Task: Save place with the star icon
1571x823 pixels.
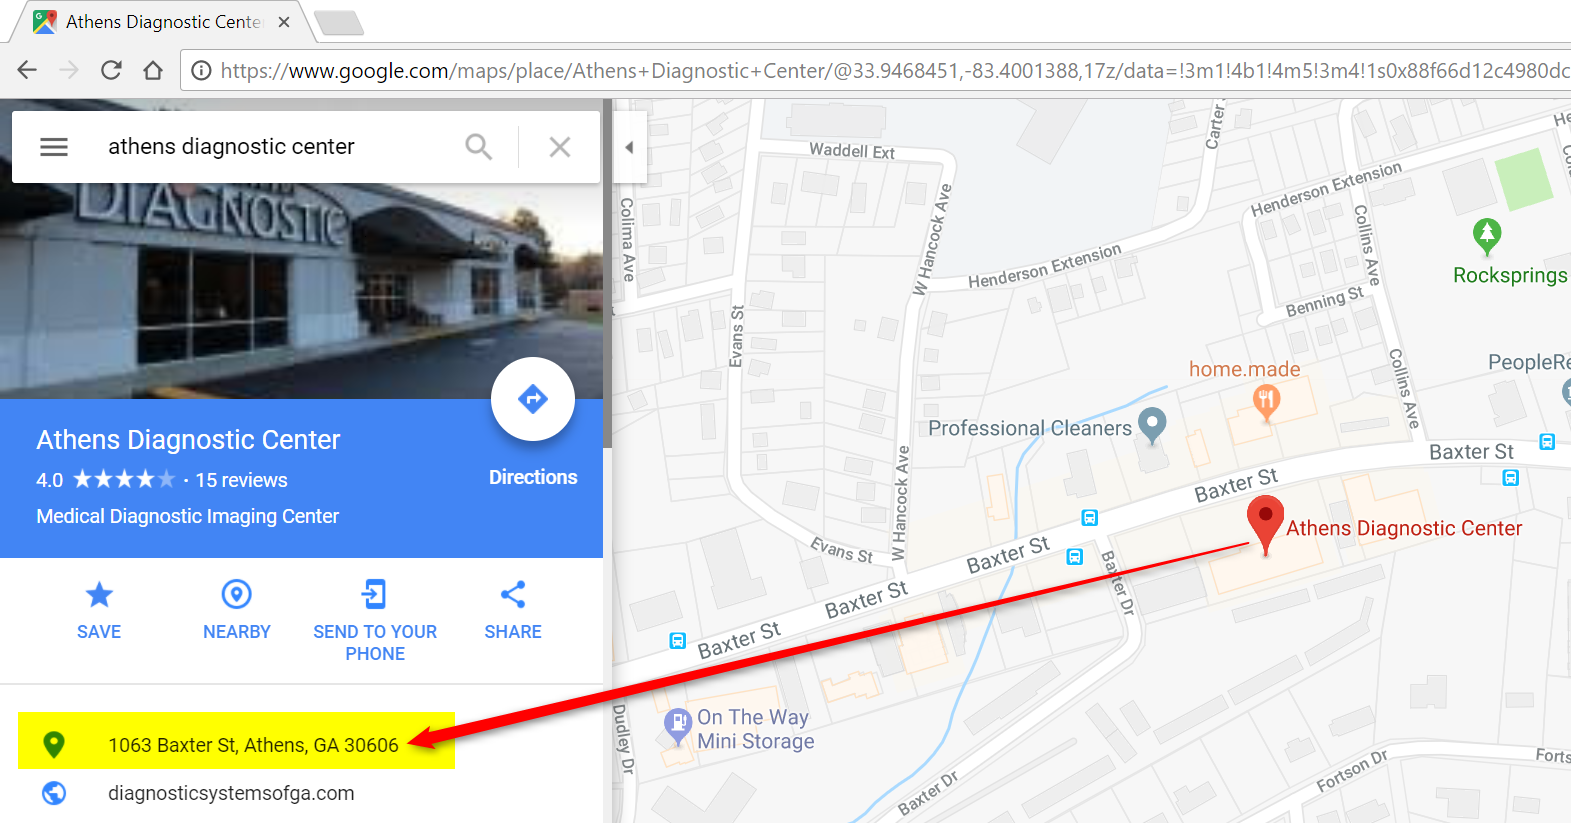Action: [99, 595]
